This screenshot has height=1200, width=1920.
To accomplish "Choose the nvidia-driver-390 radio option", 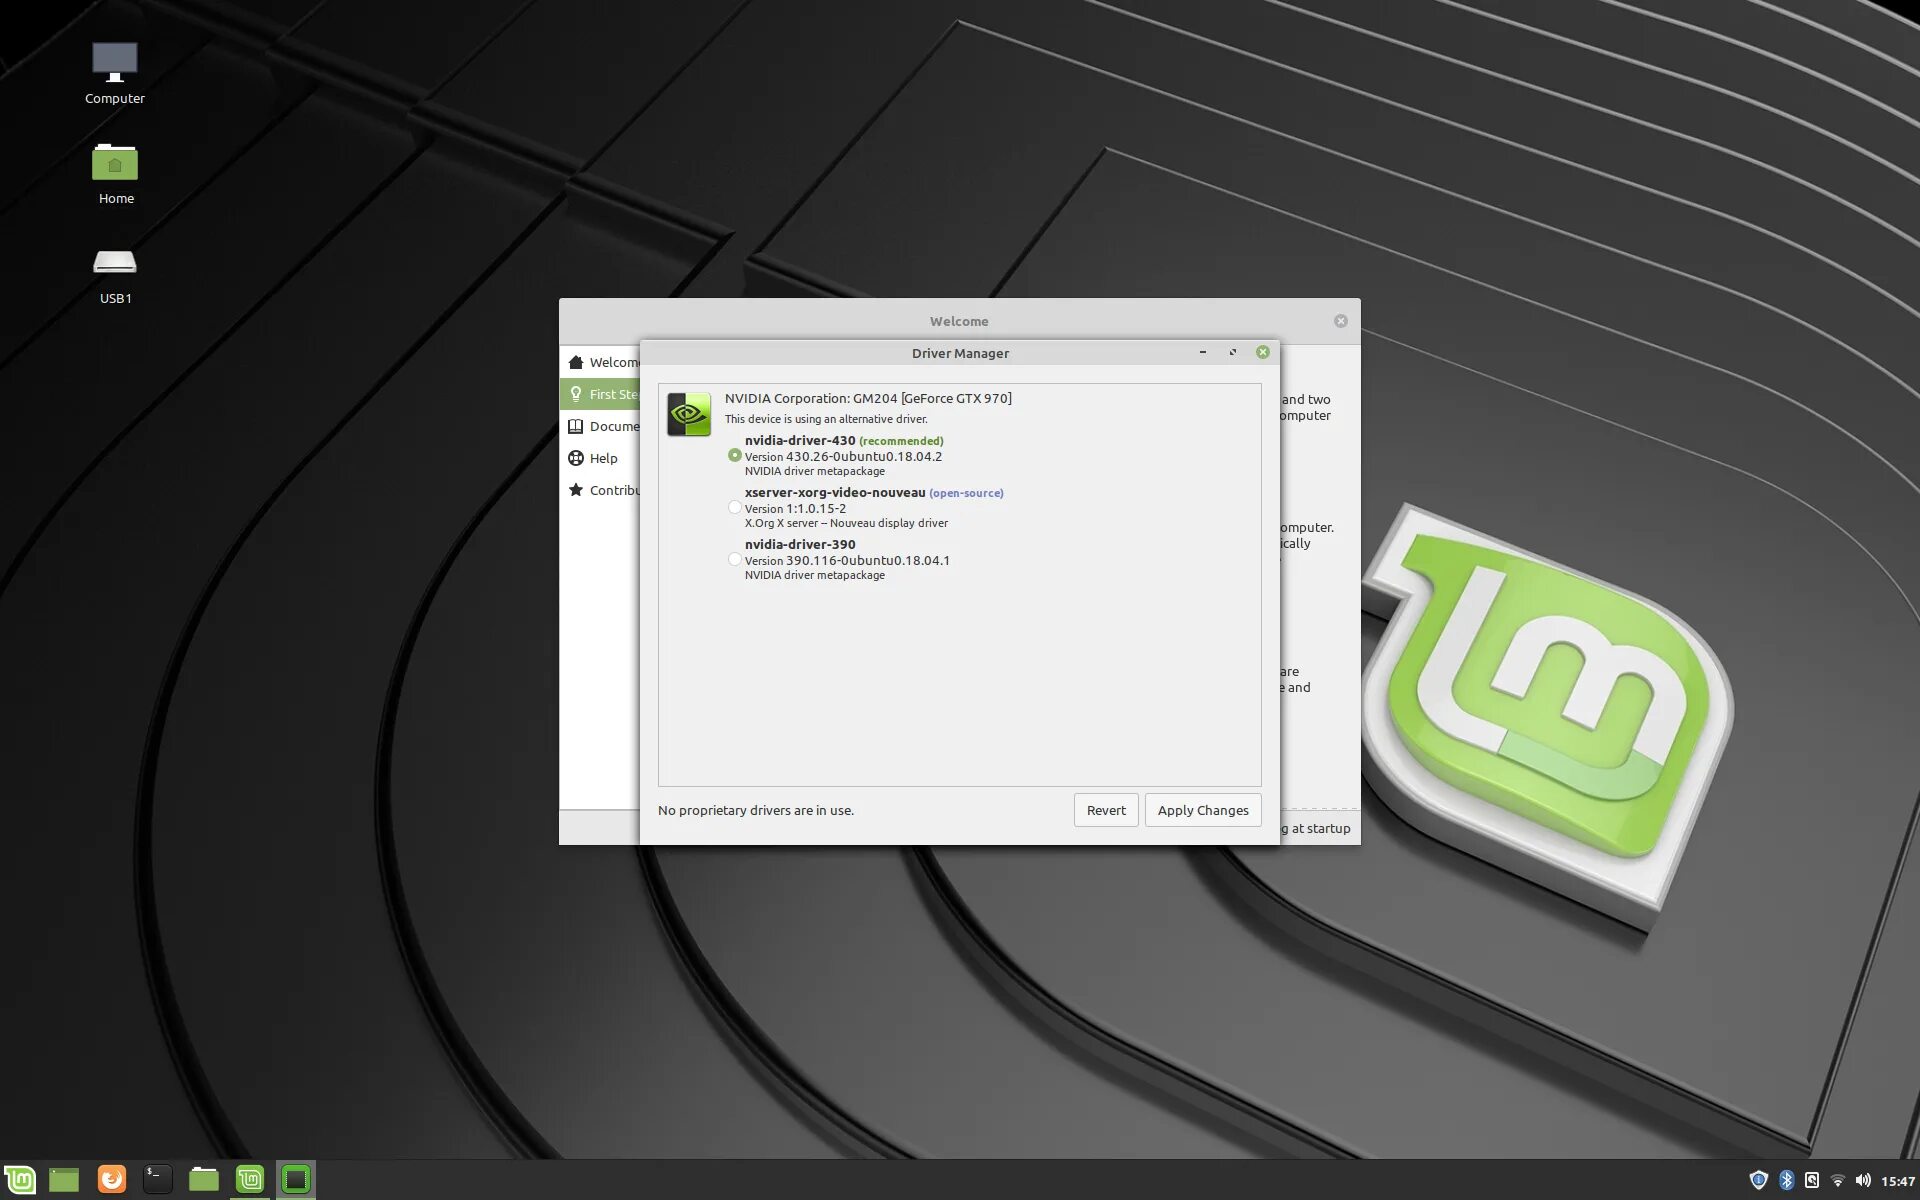I will pos(735,559).
